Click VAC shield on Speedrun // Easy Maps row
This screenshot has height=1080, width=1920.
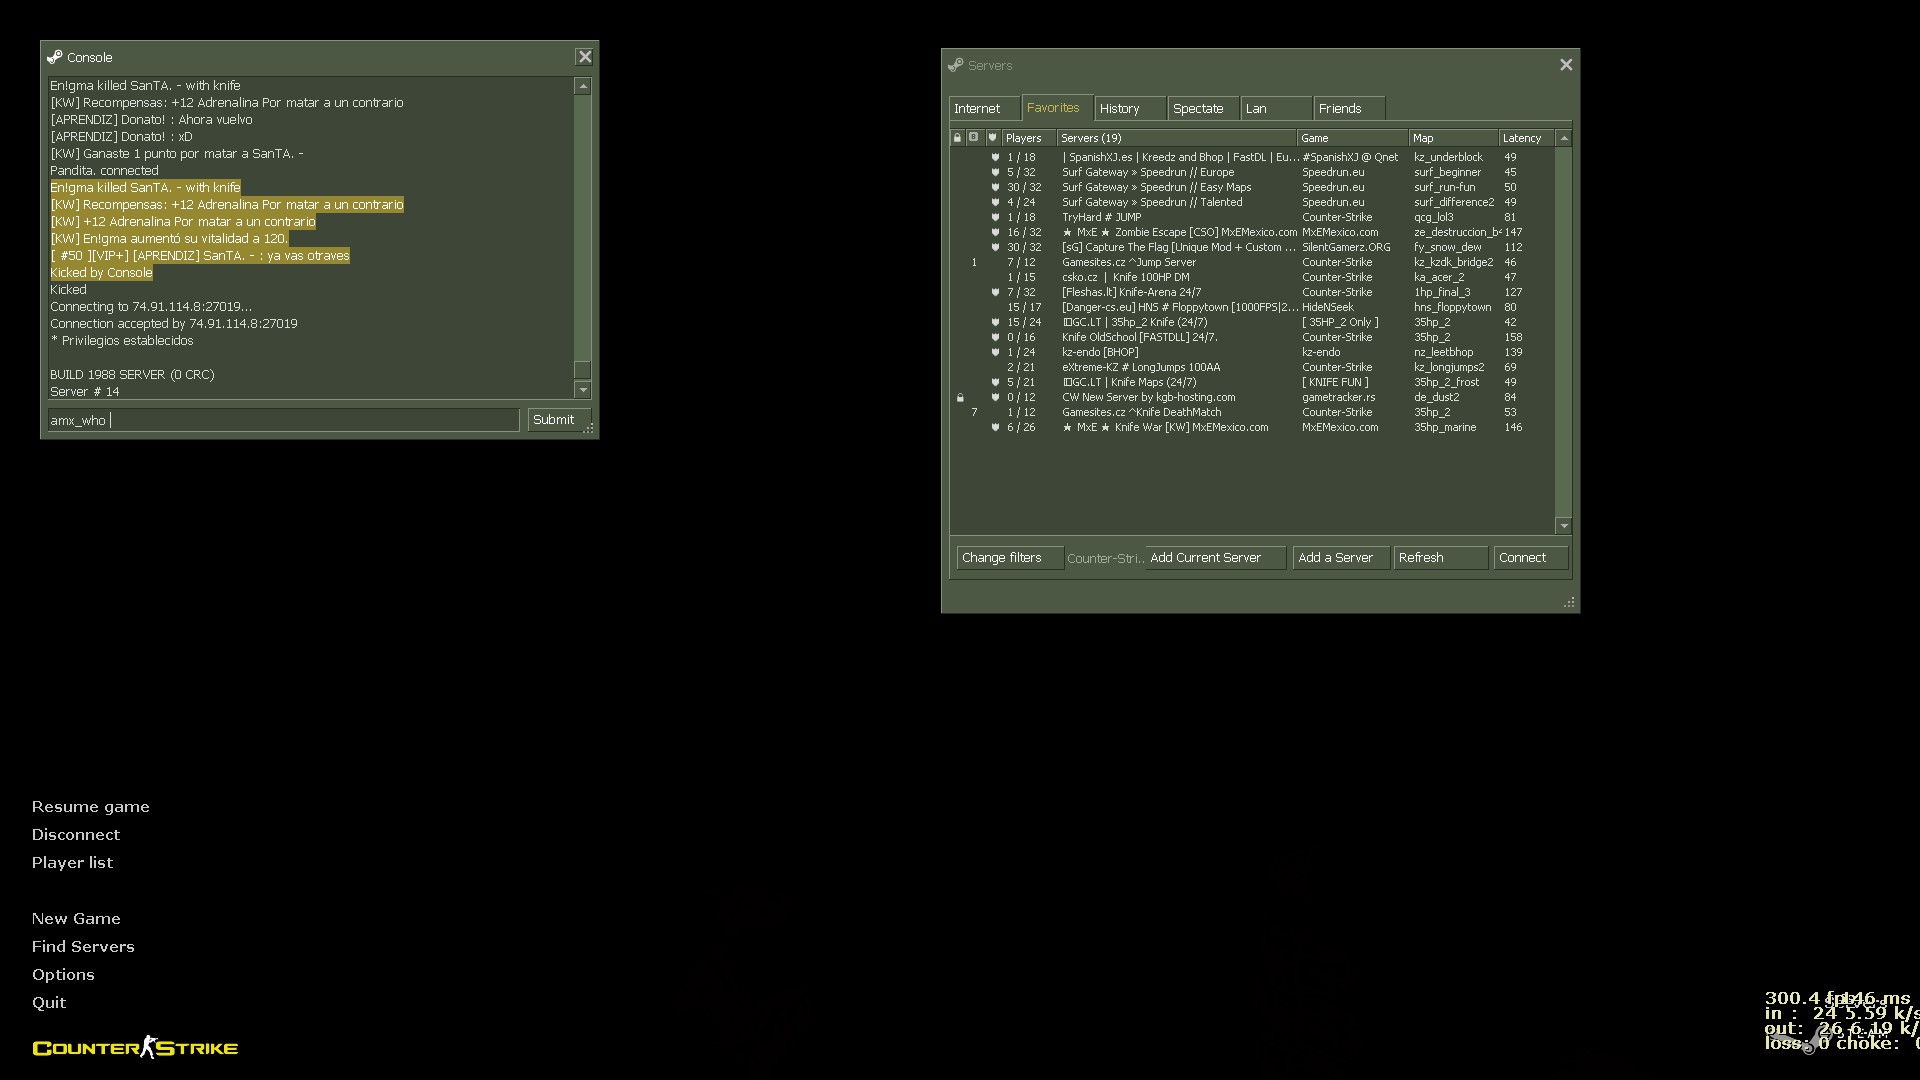tap(995, 187)
